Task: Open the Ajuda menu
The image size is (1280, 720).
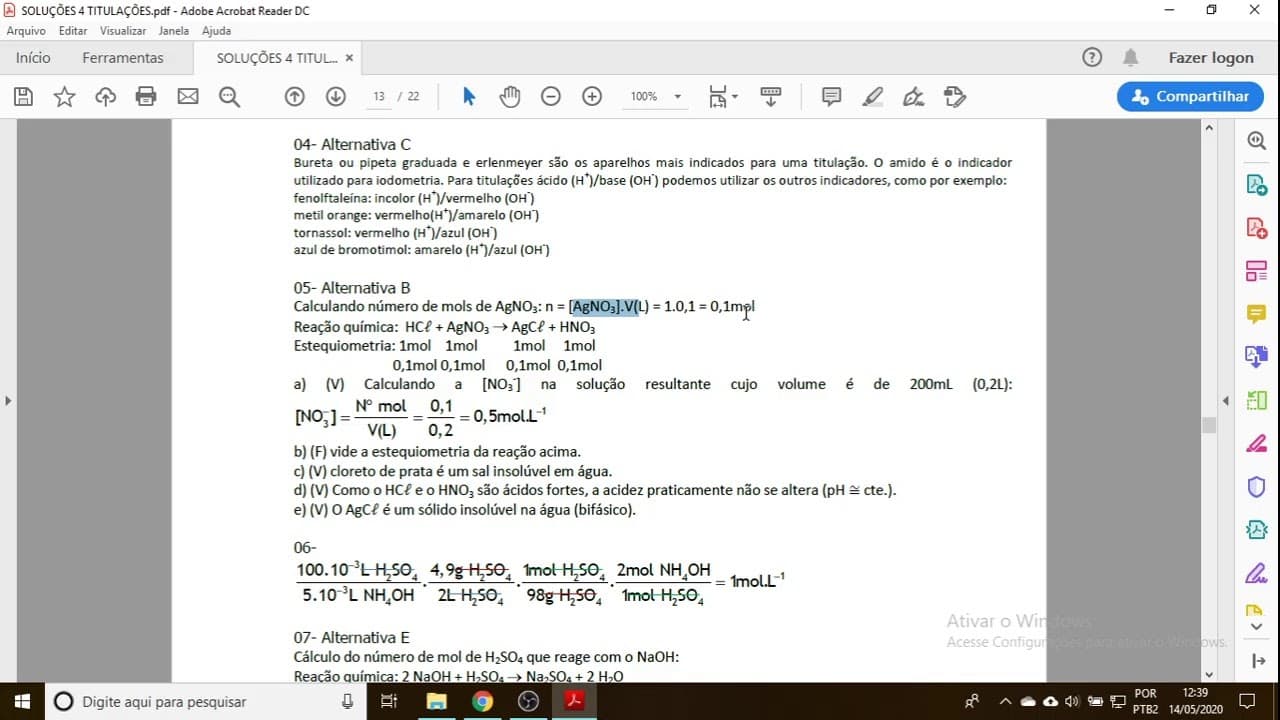Action: [x=216, y=31]
